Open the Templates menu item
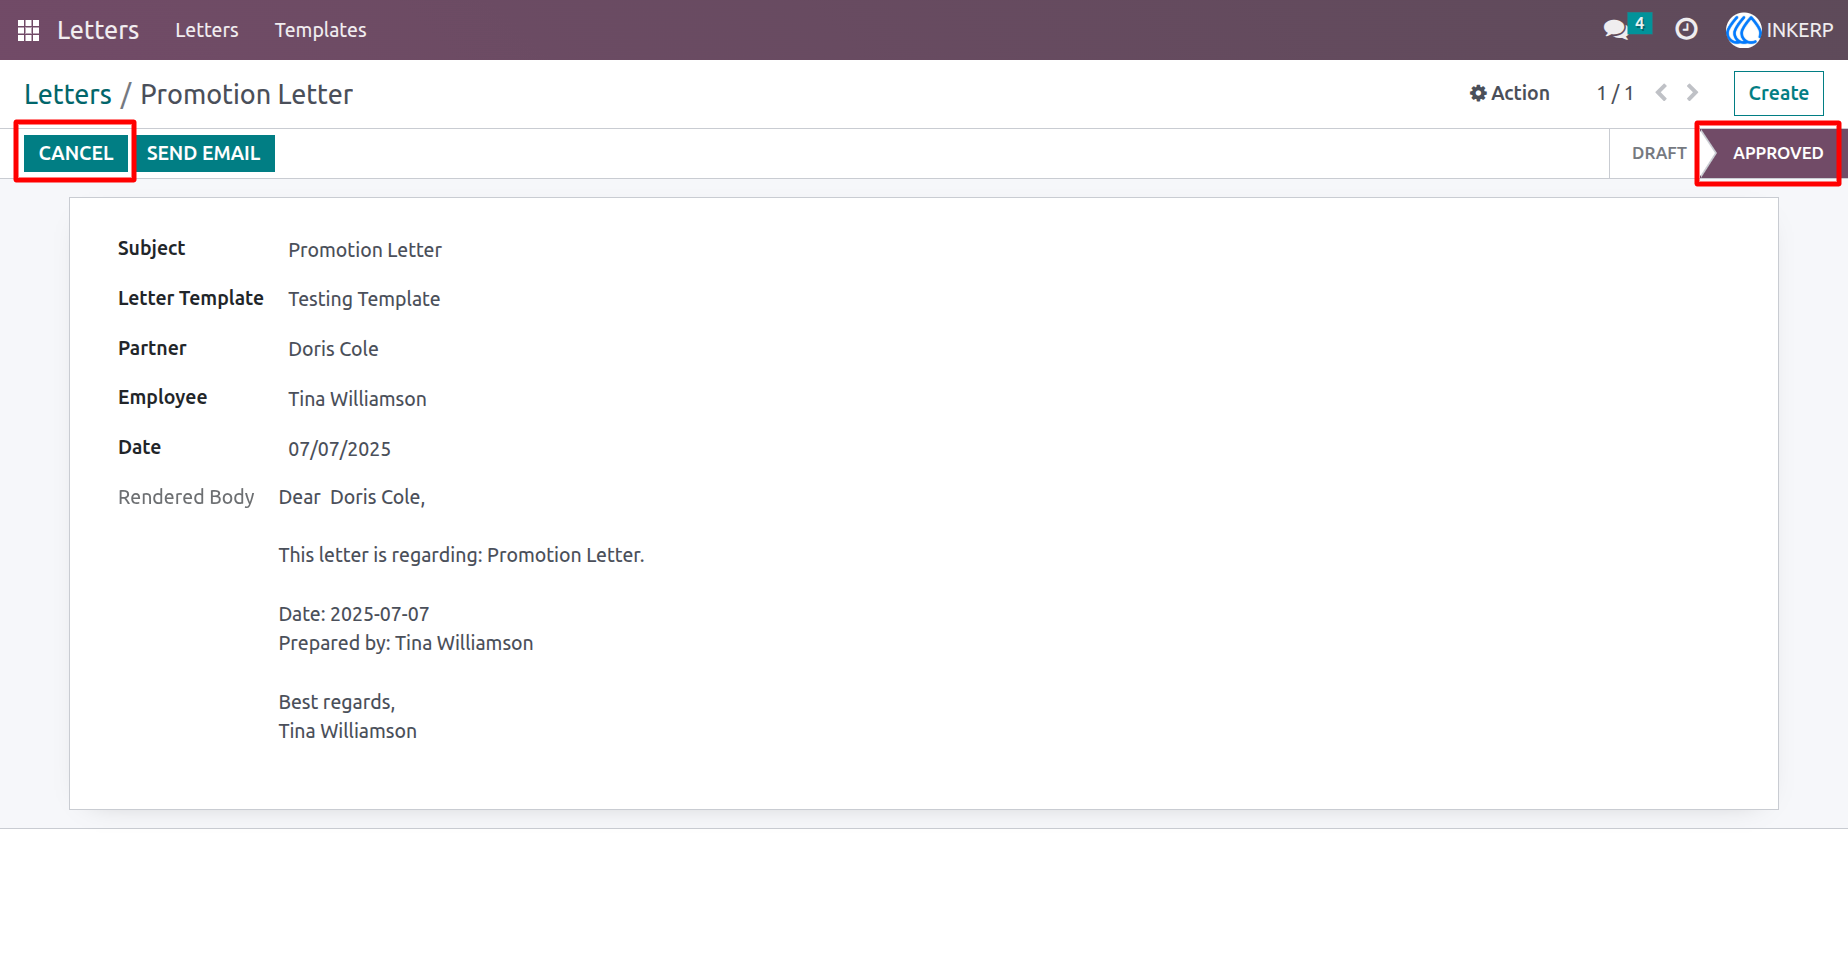1848x966 pixels. 320,30
